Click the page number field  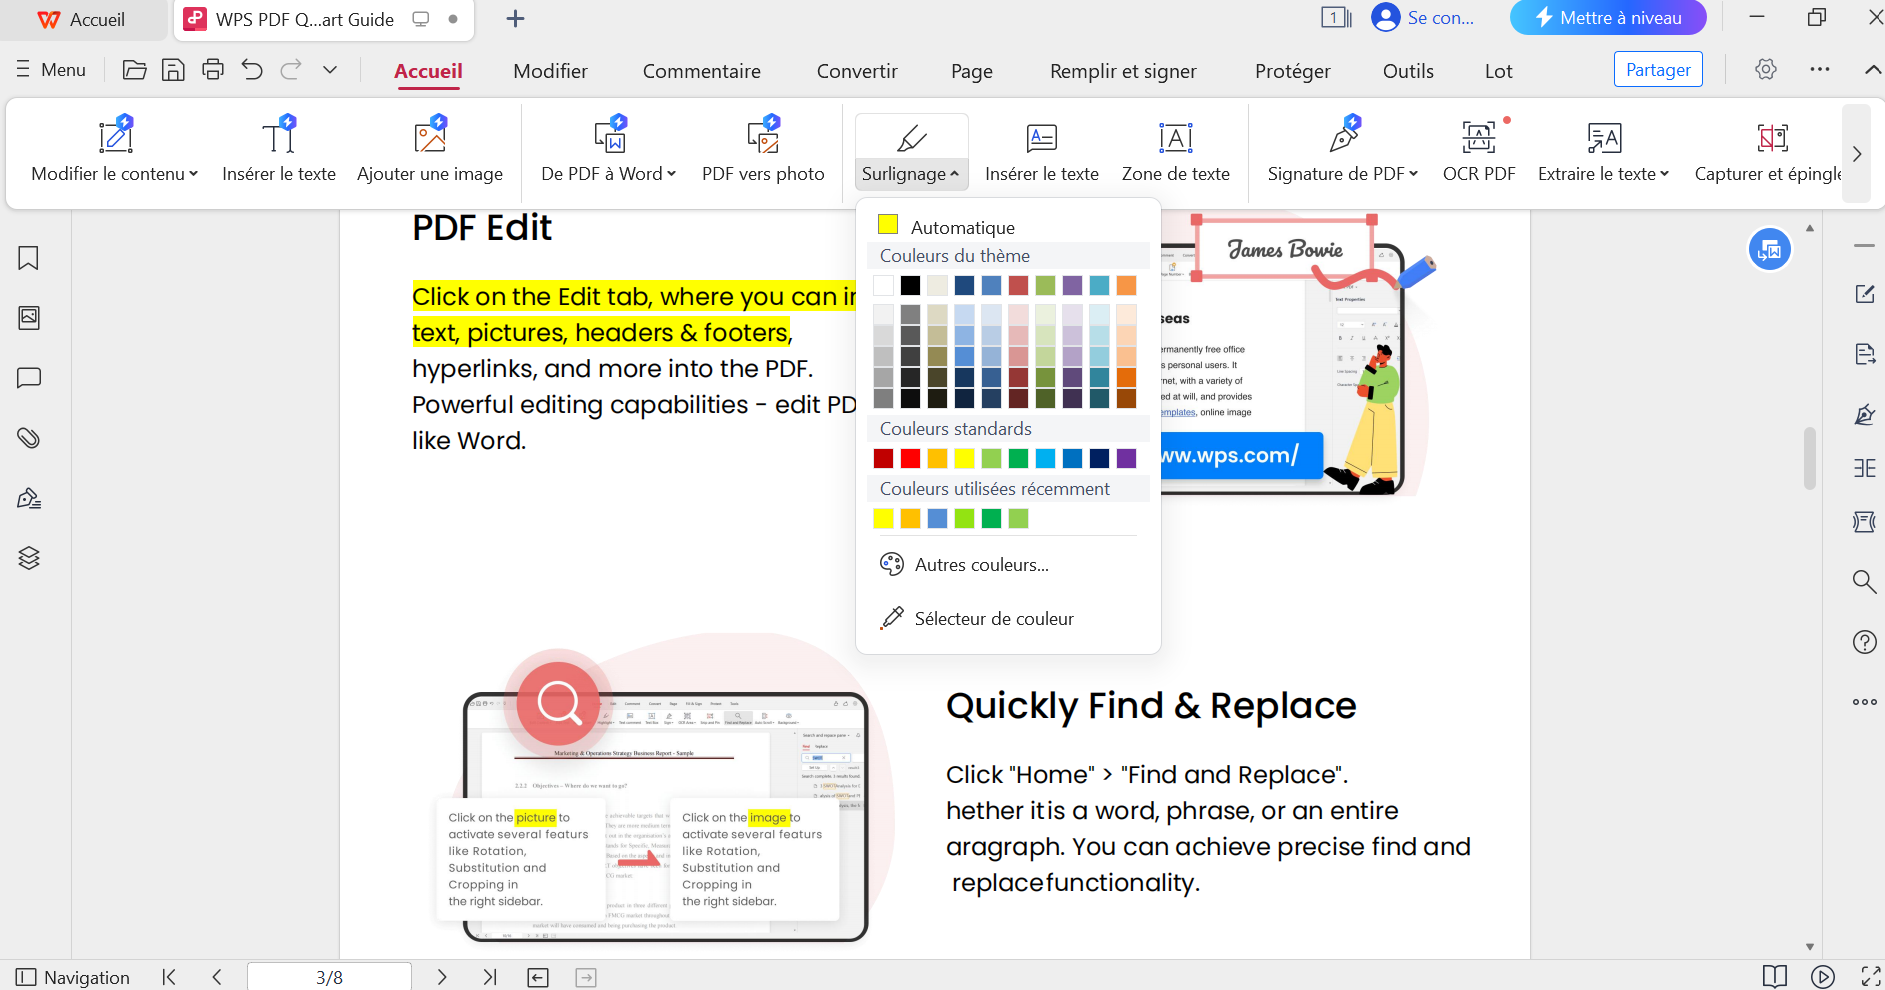(x=329, y=977)
